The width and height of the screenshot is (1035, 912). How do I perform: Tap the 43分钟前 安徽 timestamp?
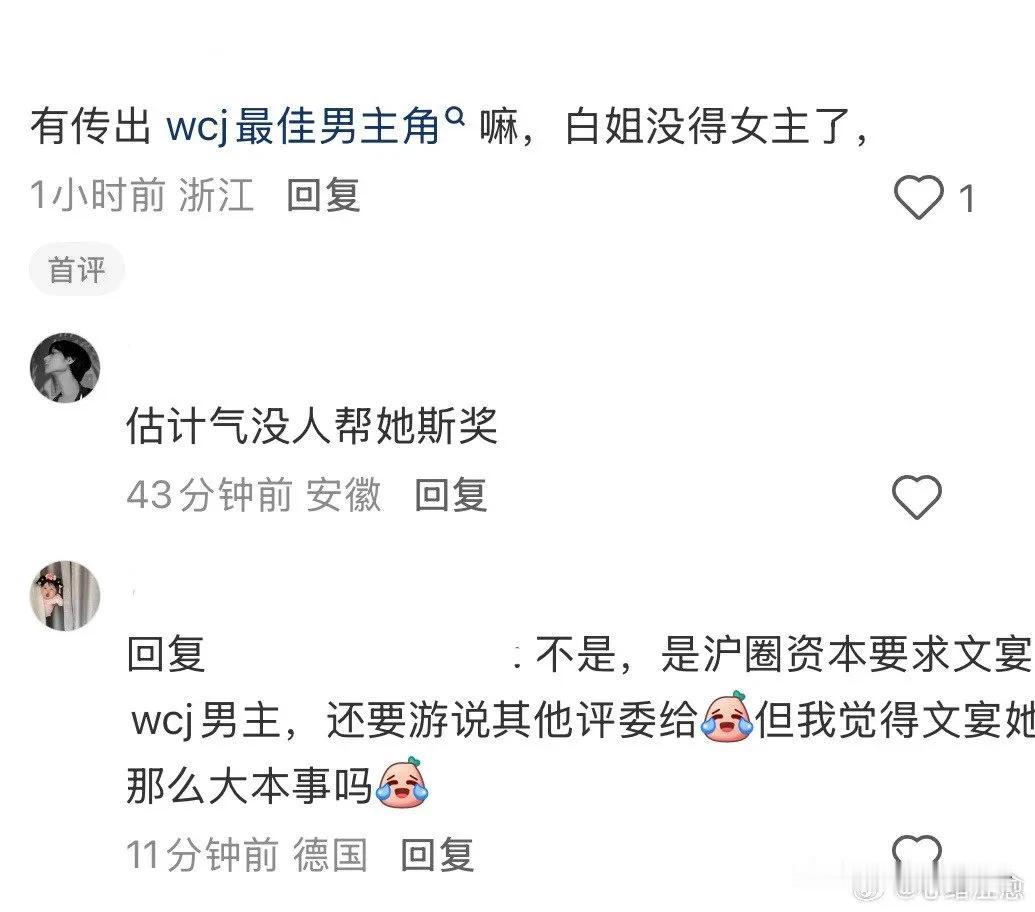pyautogui.click(x=254, y=496)
